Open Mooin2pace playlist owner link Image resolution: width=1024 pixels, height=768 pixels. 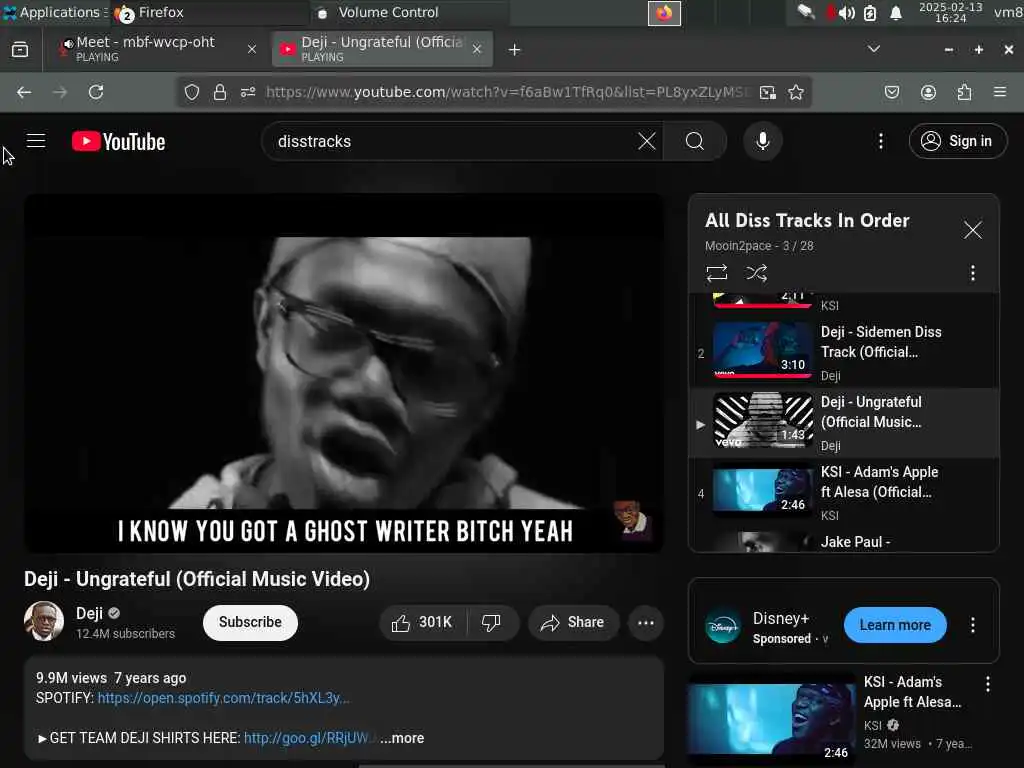point(738,246)
